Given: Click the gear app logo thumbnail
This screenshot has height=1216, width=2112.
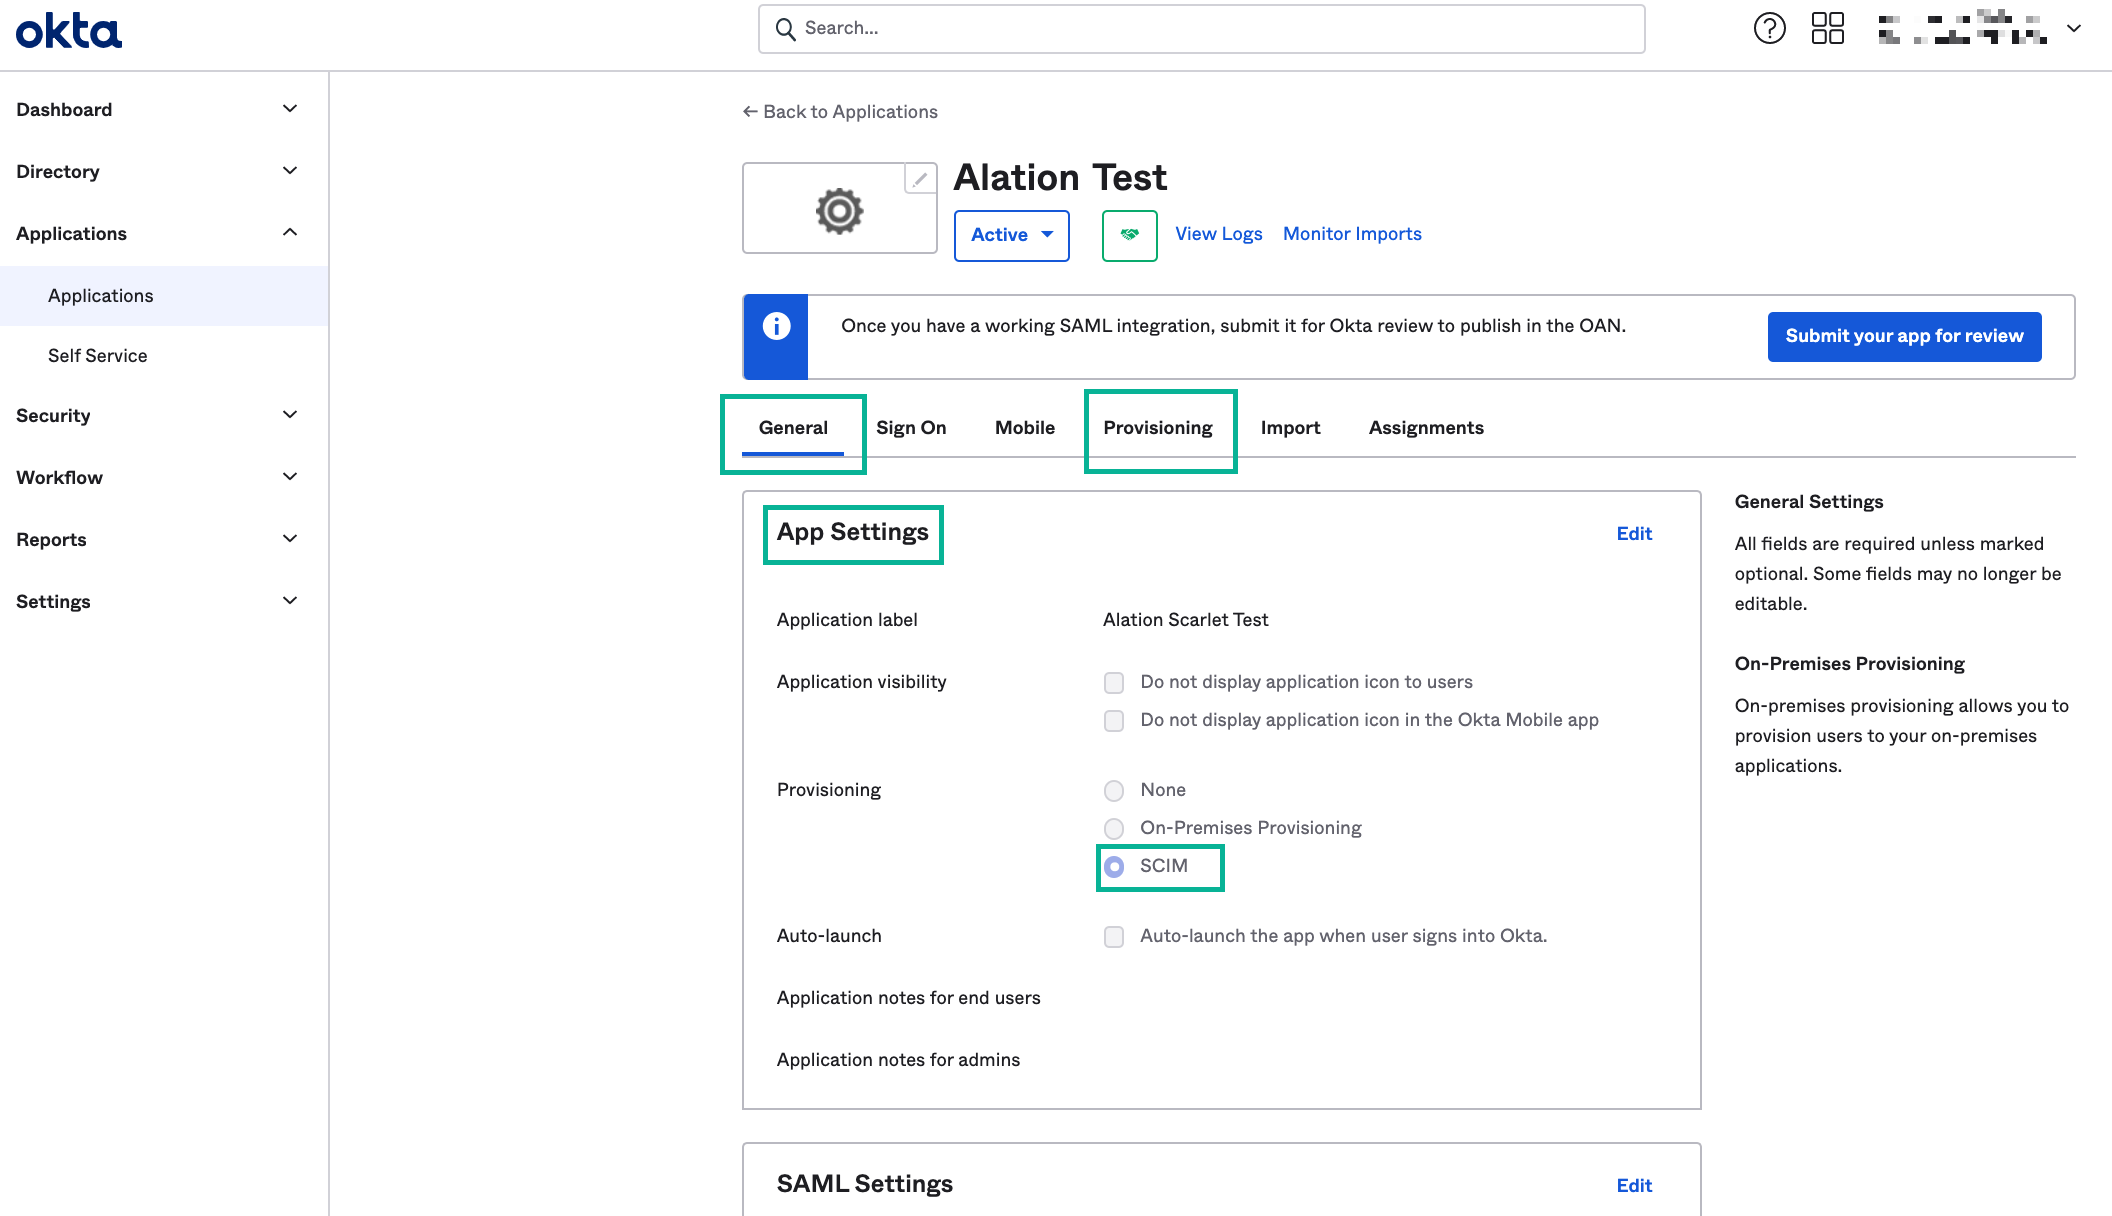Looking at the screenshot, I should [x=839, y=211].
